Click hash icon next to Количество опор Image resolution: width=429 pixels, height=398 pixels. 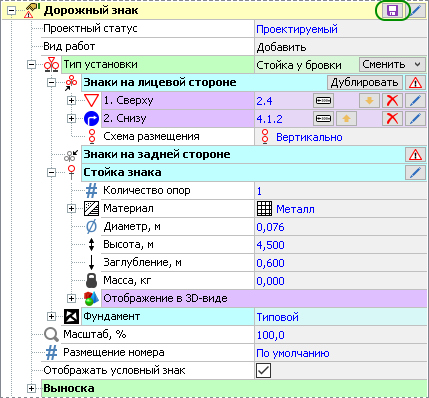[x=91, y=191]
